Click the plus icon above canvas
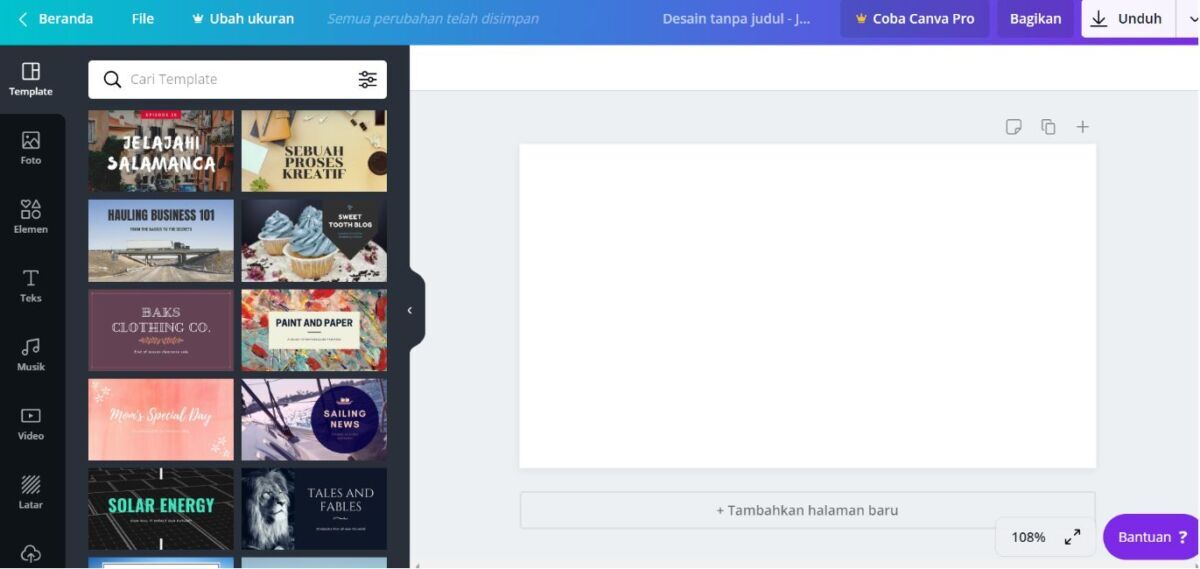This screenshot has height=569, width=1200. tap(1082, 127)
